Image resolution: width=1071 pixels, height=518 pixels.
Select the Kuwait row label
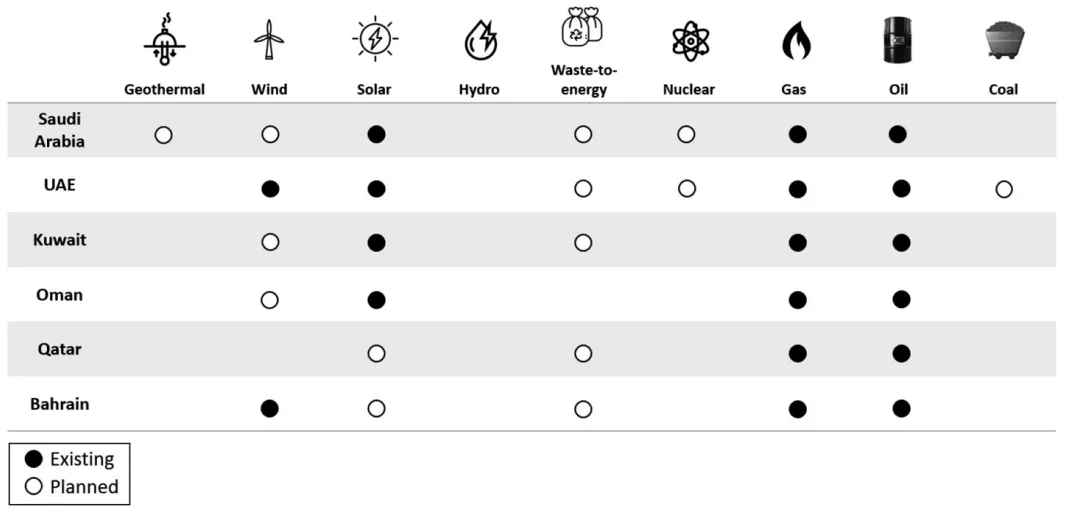point(60,241)
